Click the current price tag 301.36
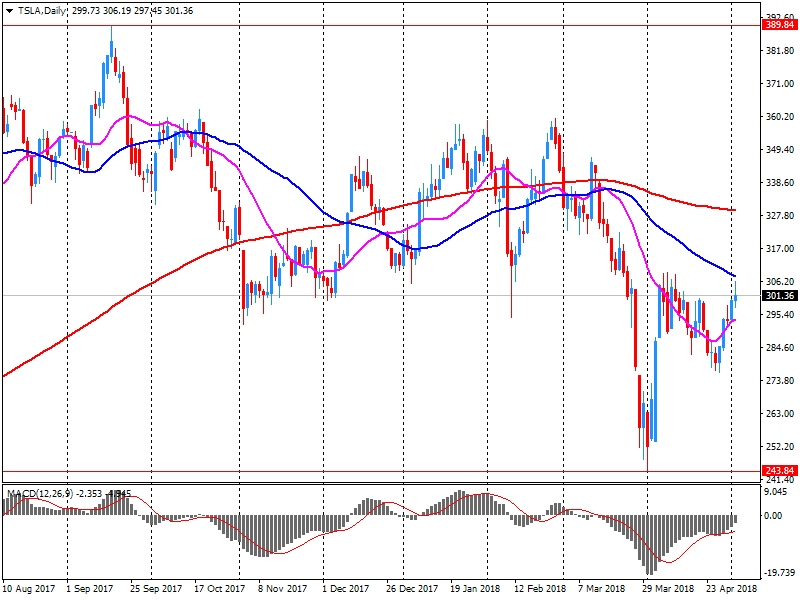Screen dimensions: 800x600 tap(778, 296)
